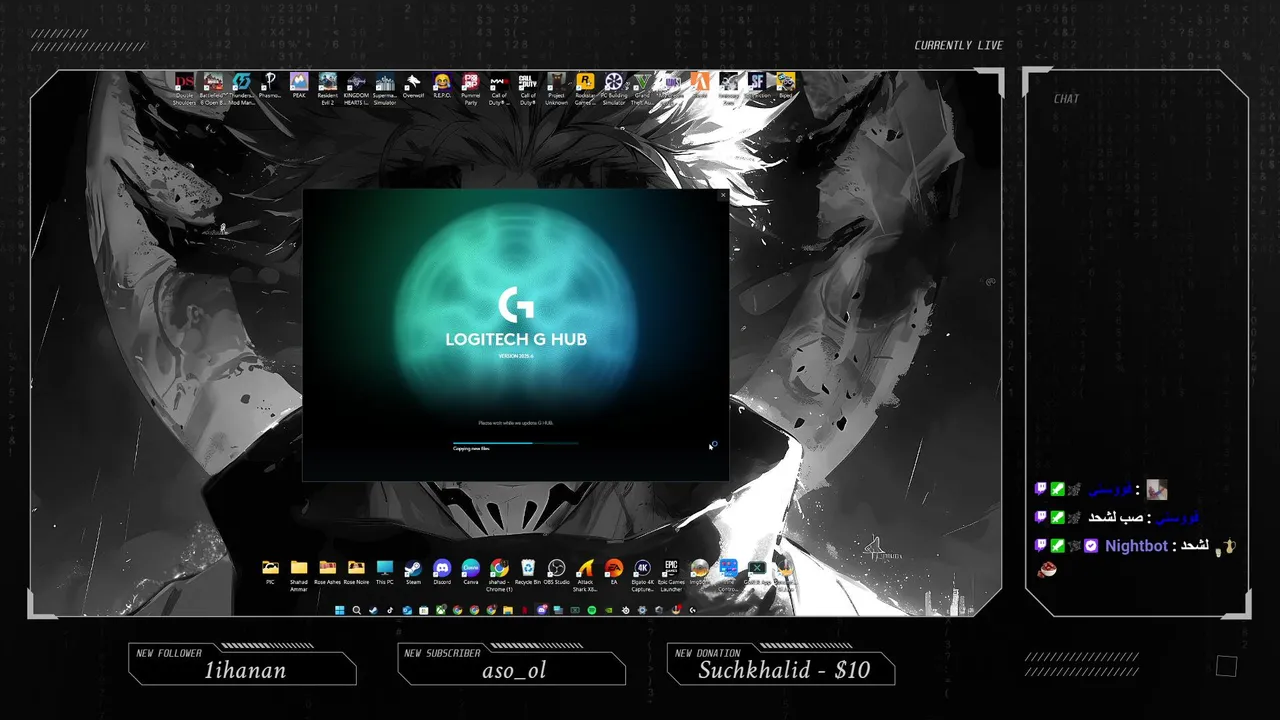Image resolution: width=1280 pixels, height=720 pixels.
Task: Launch the Supermarket Simulator shortcut
Action: (x=385, y=88)
